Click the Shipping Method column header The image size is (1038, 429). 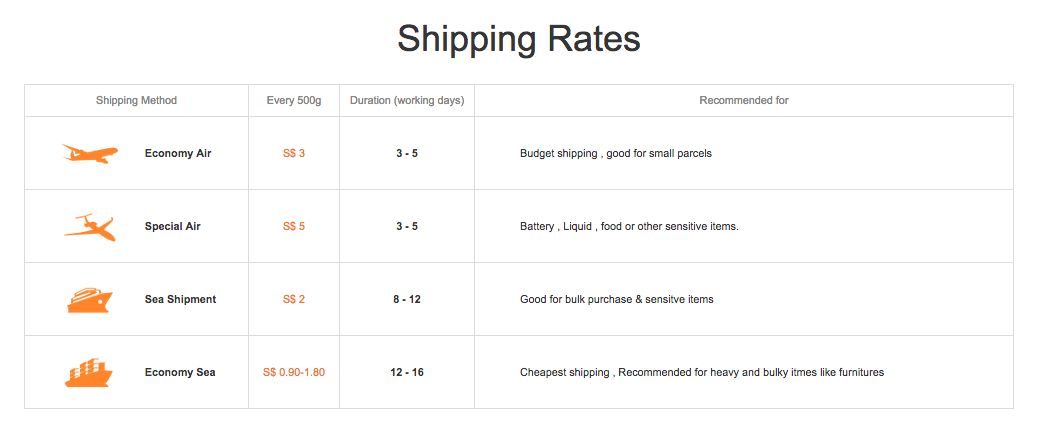click(x=136, y=101)
